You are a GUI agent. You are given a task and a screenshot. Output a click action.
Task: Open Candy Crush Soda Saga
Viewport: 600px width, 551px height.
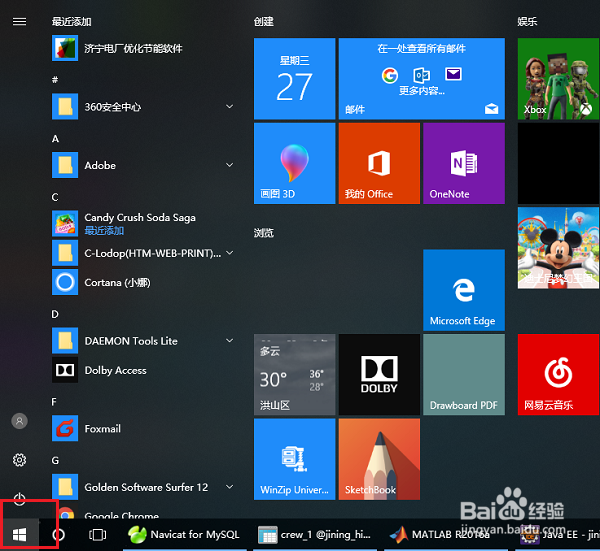(x=142, y=223)
